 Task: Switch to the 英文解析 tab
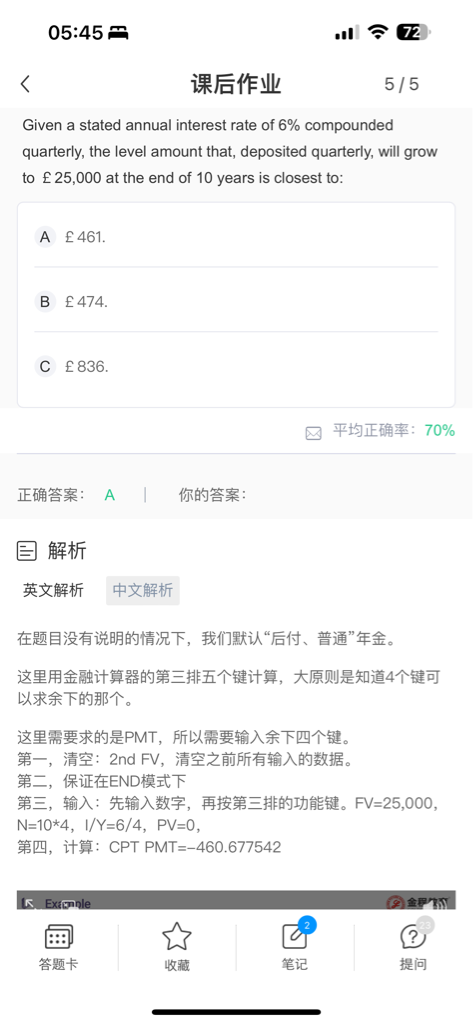click(x=54, y=590)
